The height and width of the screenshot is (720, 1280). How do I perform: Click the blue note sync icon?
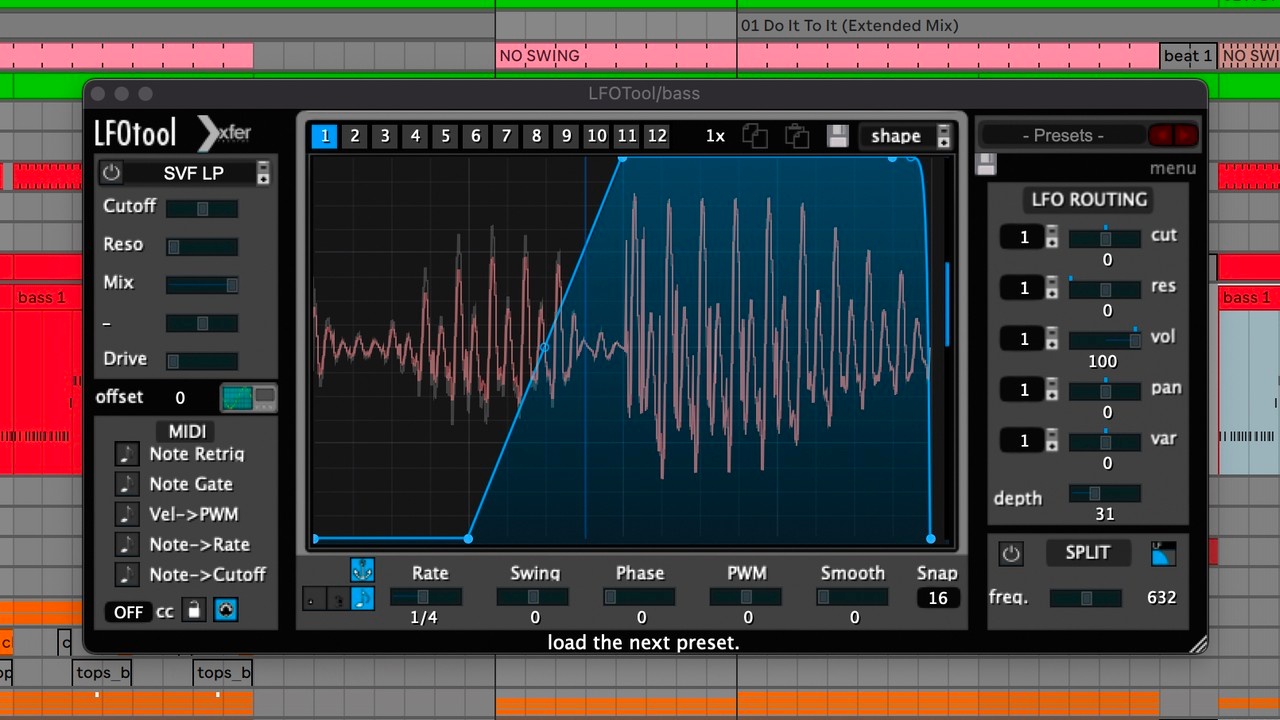pyautogui.click(x=362, y=598)
